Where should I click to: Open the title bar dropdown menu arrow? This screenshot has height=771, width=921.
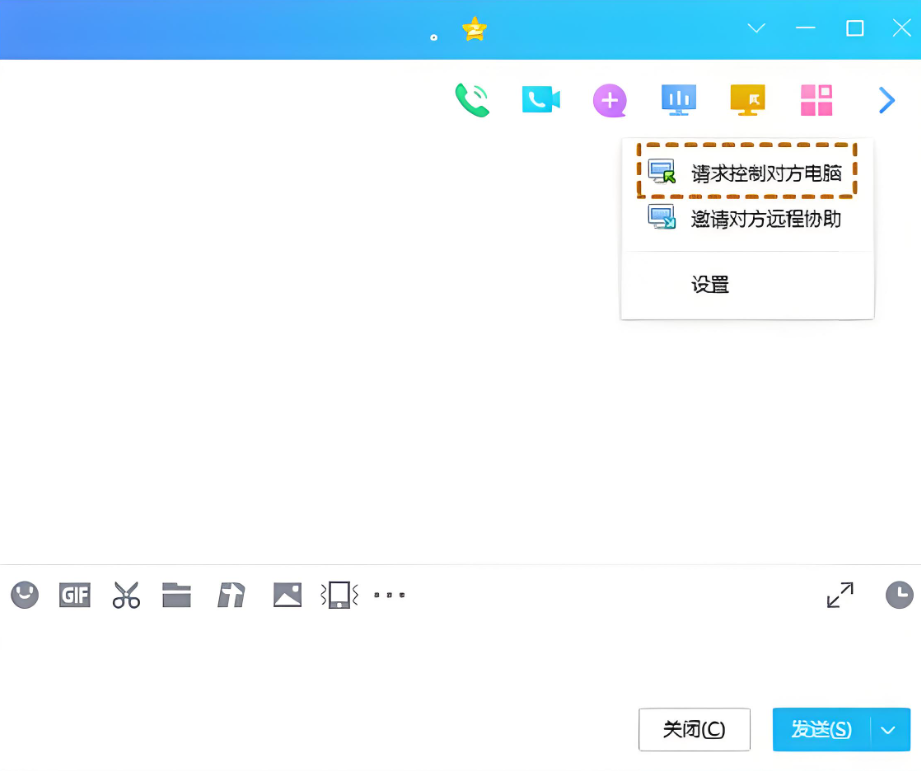(x=757, y=28)
